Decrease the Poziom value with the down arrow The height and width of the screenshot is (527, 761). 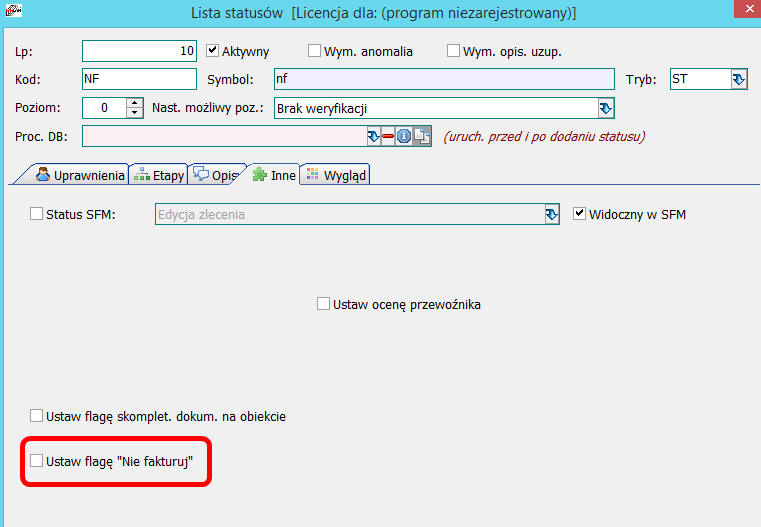coord(134,113)
